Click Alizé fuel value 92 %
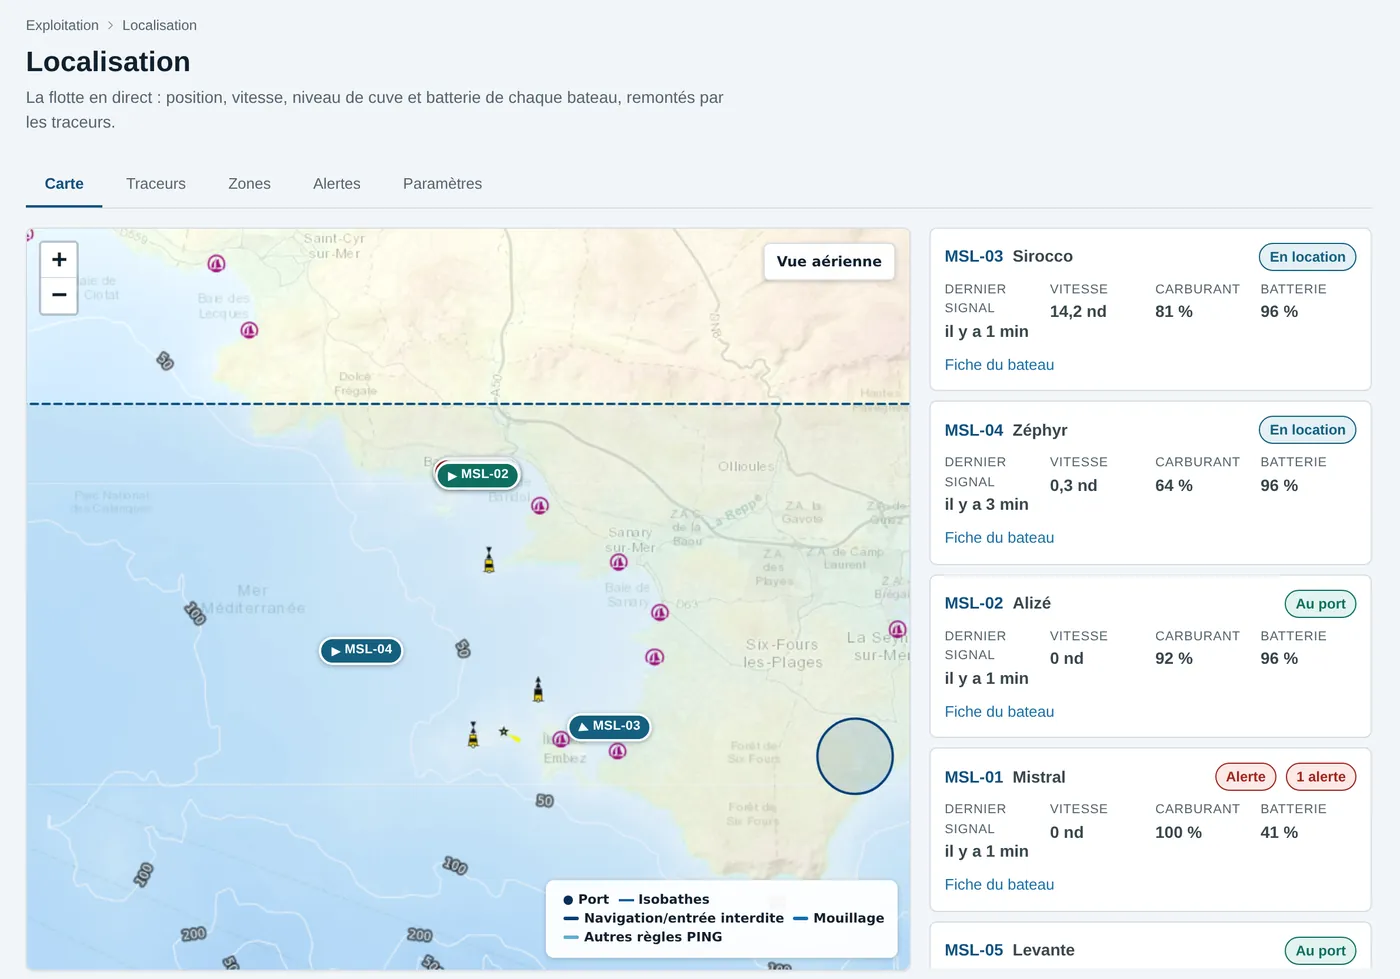 click(x=1174, y=659)
